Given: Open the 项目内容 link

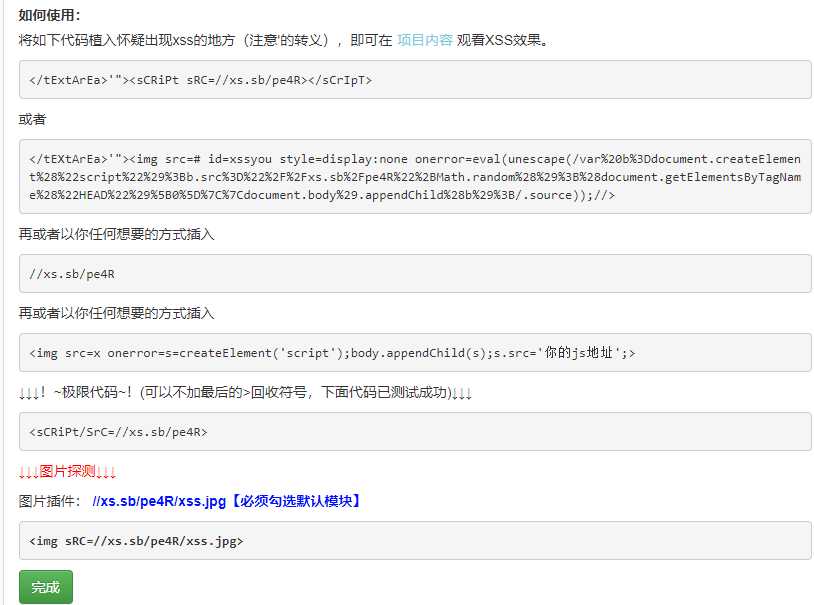Looking at the screenshot, I should coord(425,40).
